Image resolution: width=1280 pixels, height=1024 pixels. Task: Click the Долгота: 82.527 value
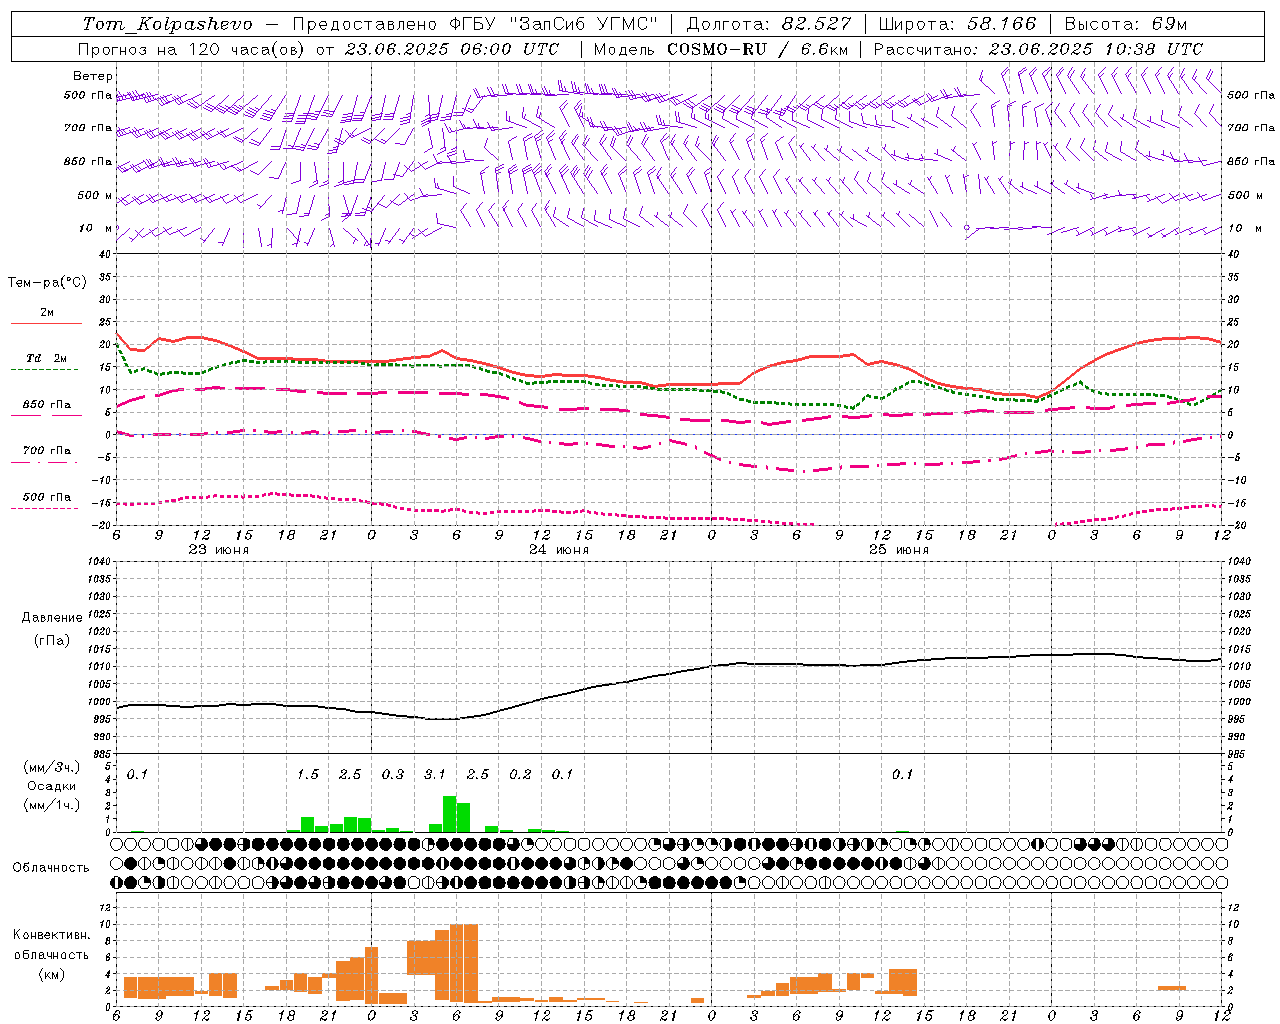(769, 24)
